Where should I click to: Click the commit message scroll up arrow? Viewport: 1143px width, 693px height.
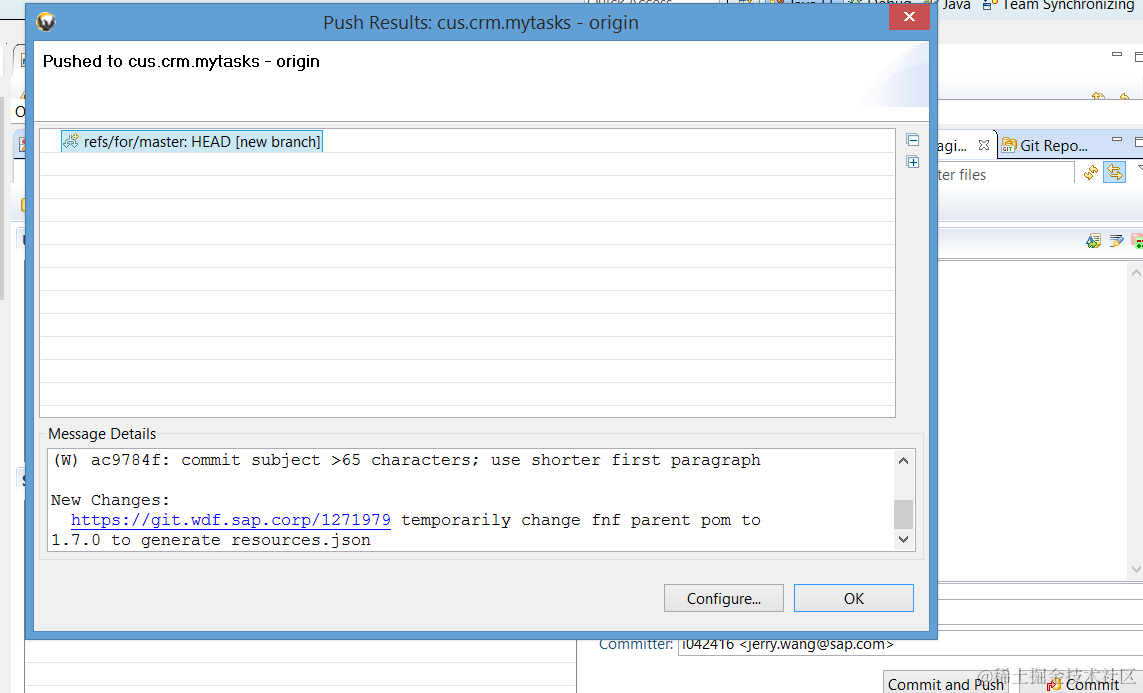point(1136,273)
